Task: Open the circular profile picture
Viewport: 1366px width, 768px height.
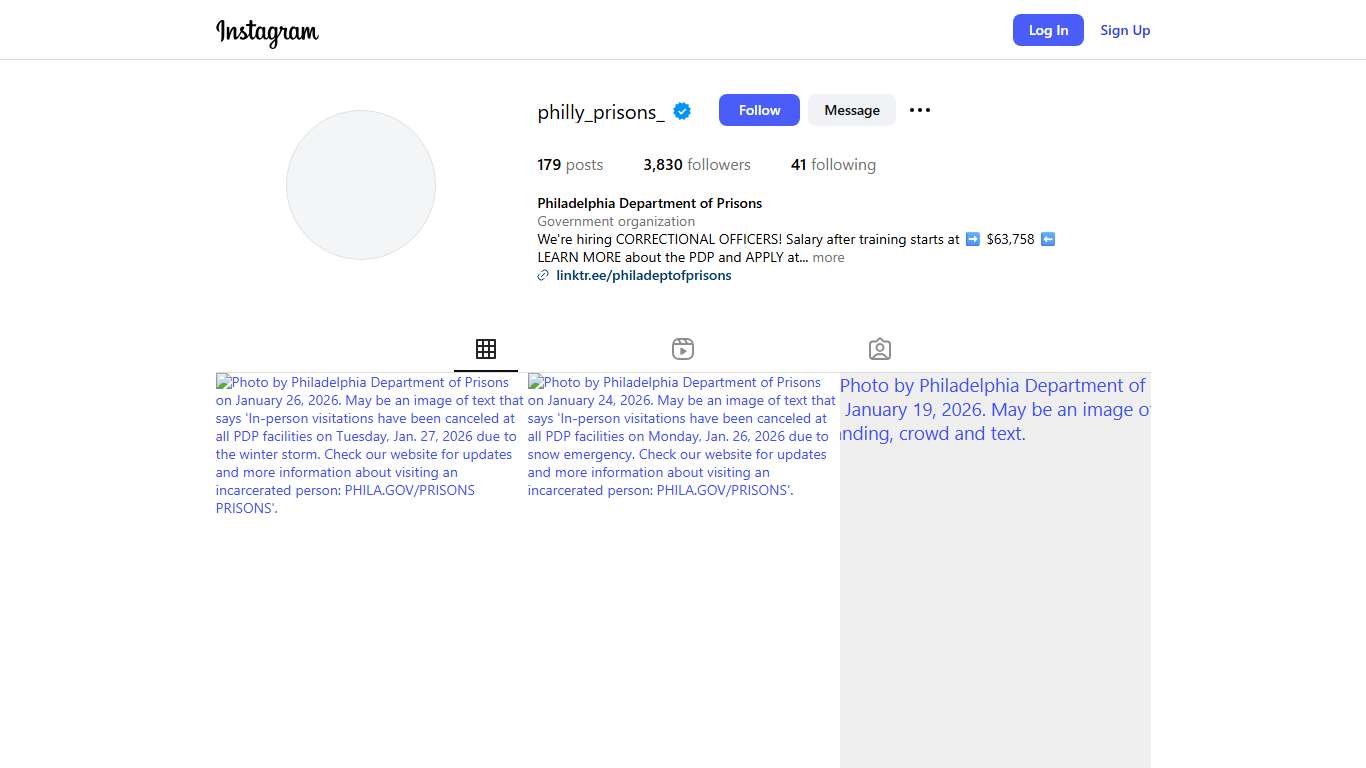Action: point(361,185)
